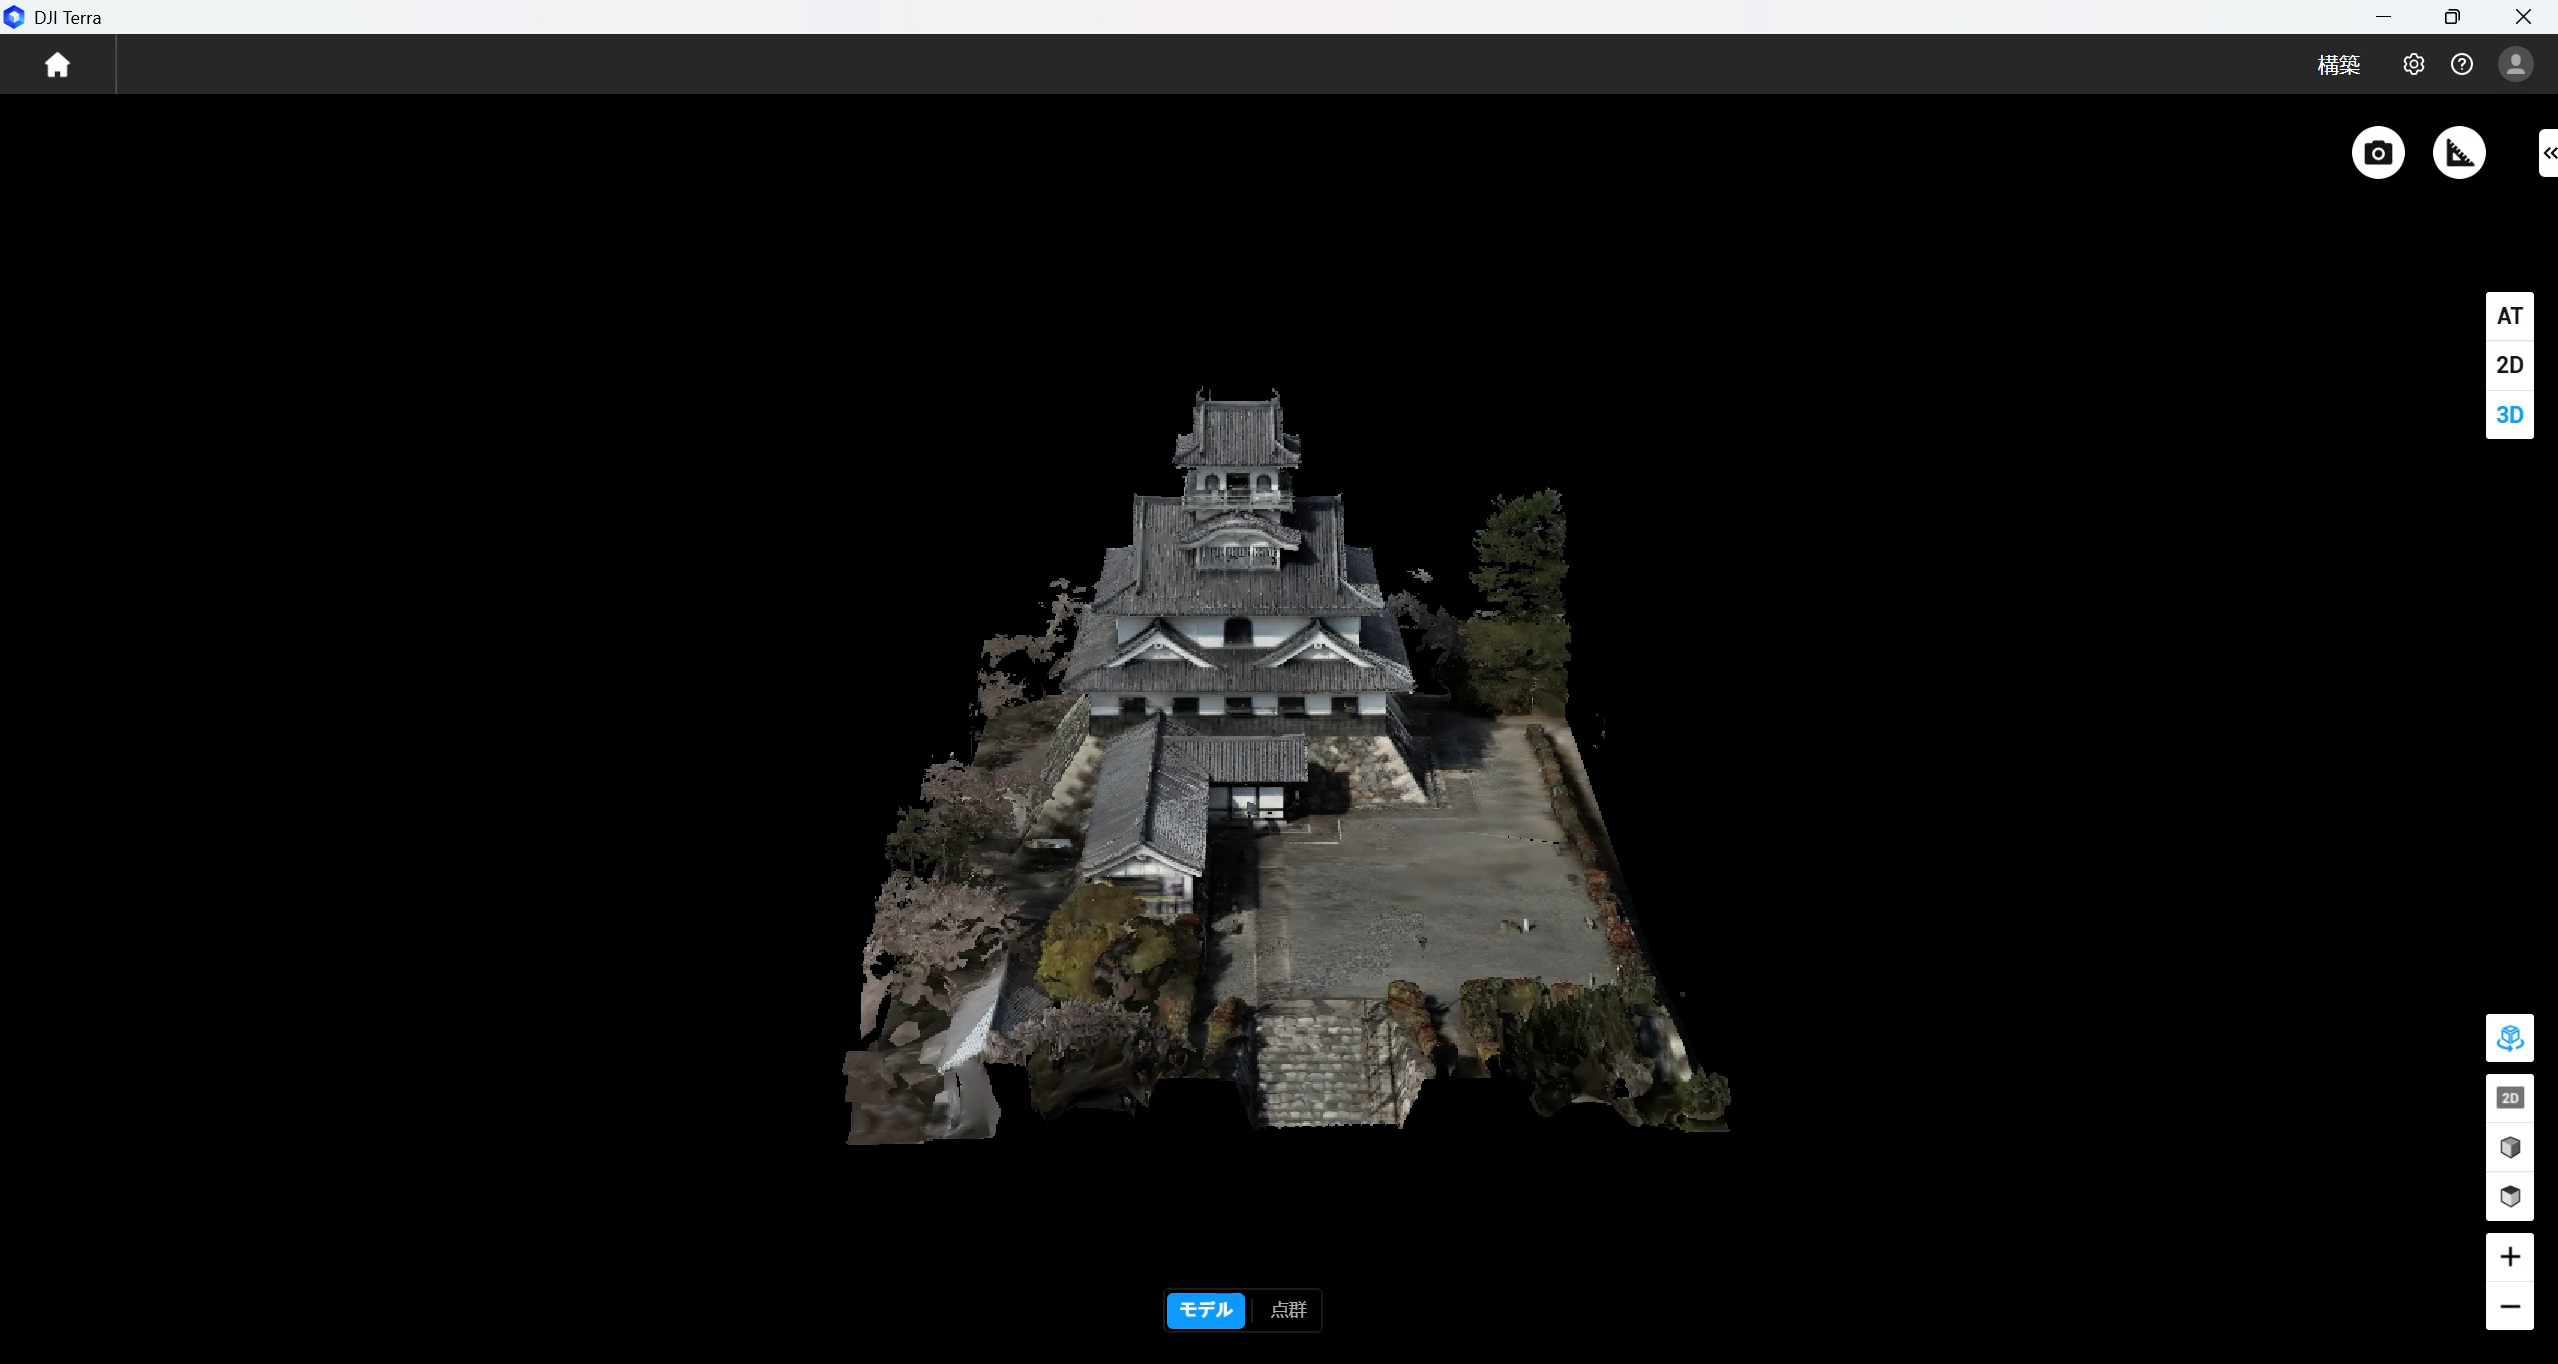Select the 3D view tab
This screenshot has height=1364, width=2558.
2509,414
